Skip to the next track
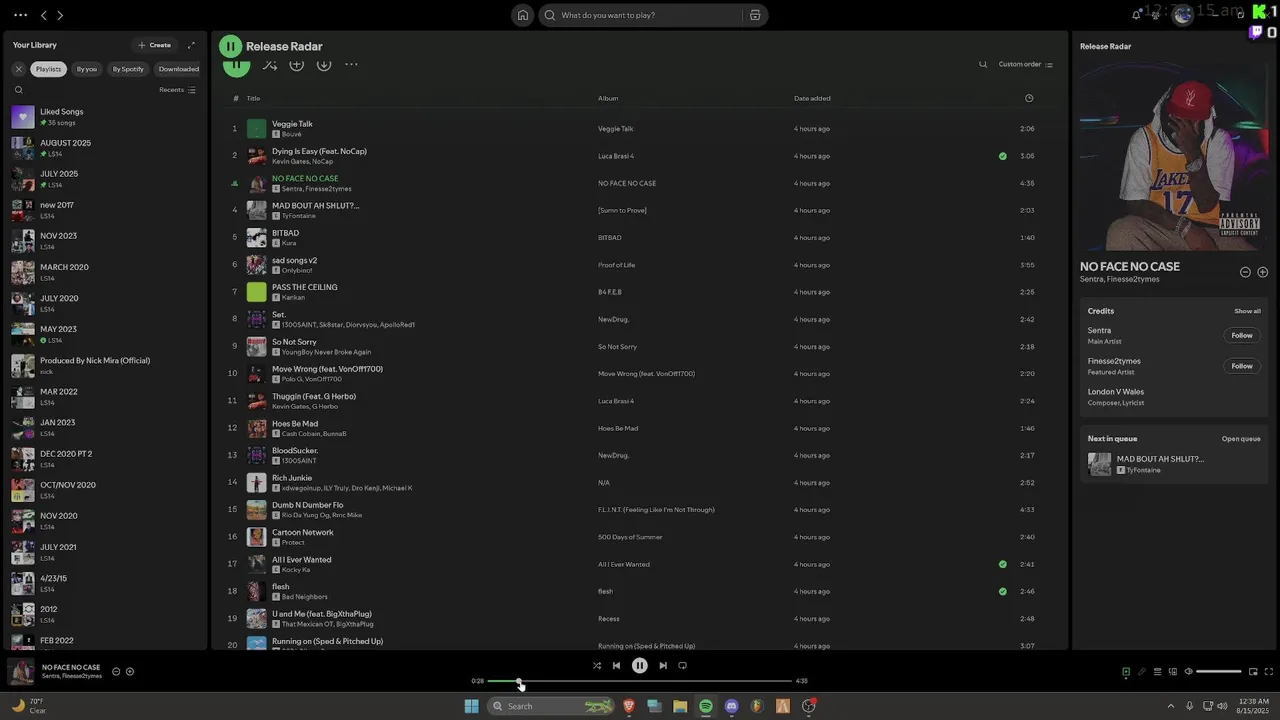1280x720 pixels. pyautogui.click(x=663, y=665)
